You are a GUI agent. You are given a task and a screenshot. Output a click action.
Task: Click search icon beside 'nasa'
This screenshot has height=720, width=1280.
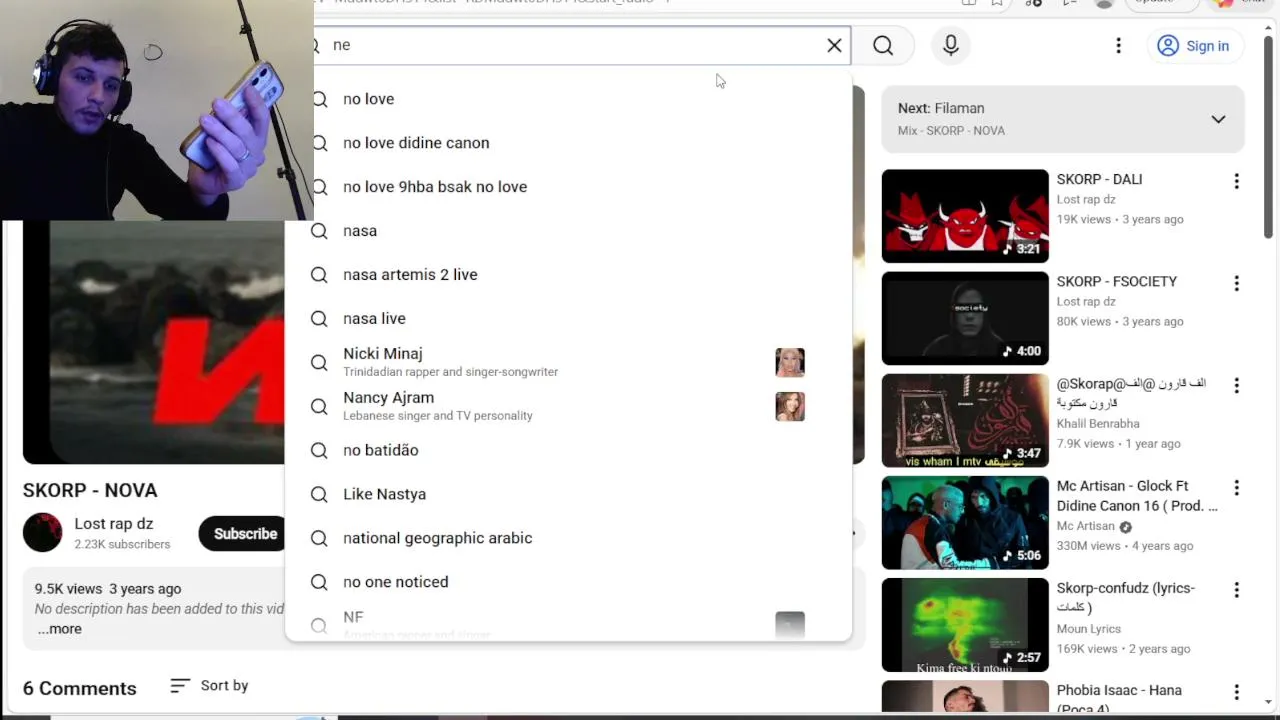tap(319, 231)
